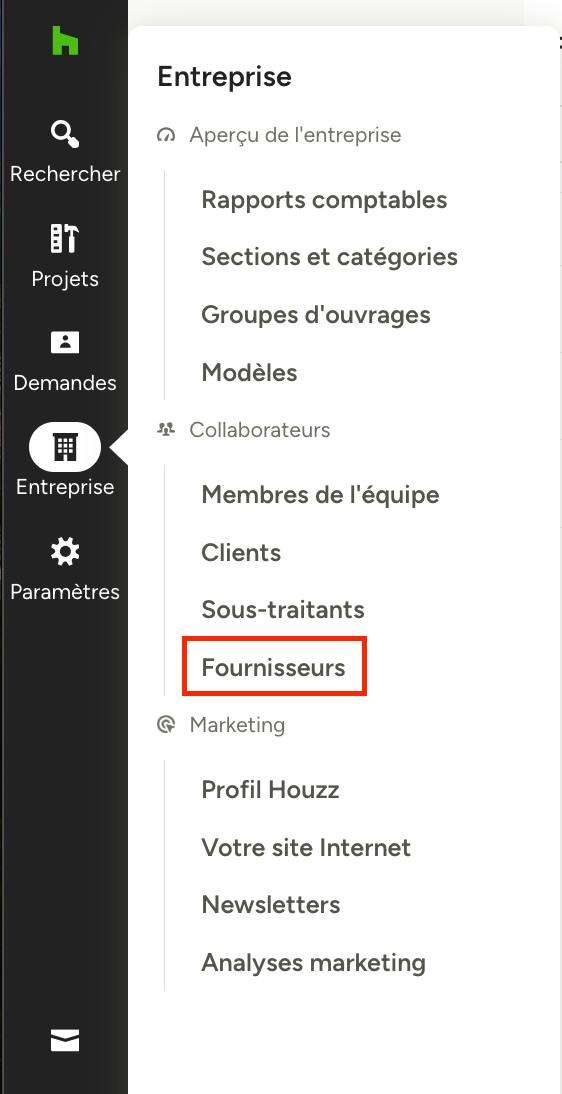Open Sections et catégories
Viewport: 562px width, 1094px height.
pyautogui.click(x=330, y=257)
